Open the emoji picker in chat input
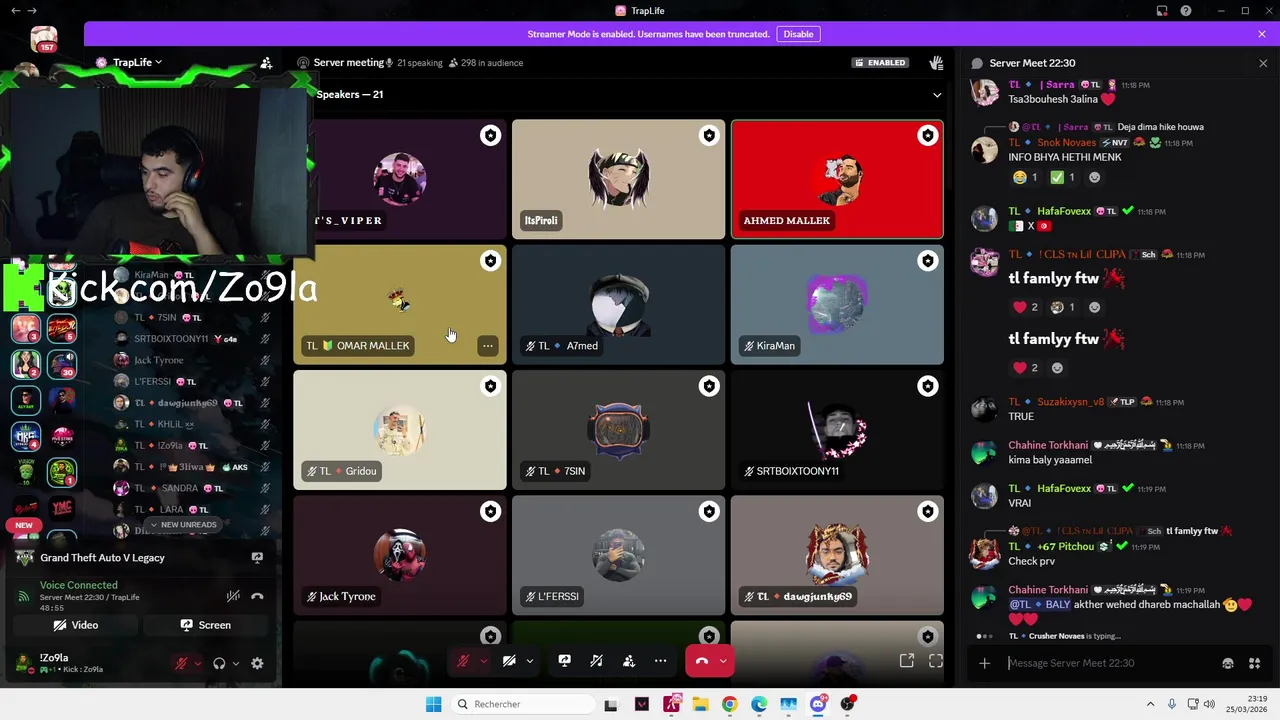The height and width of the screenshot is (720, 1280). [x=1228, y=663]
